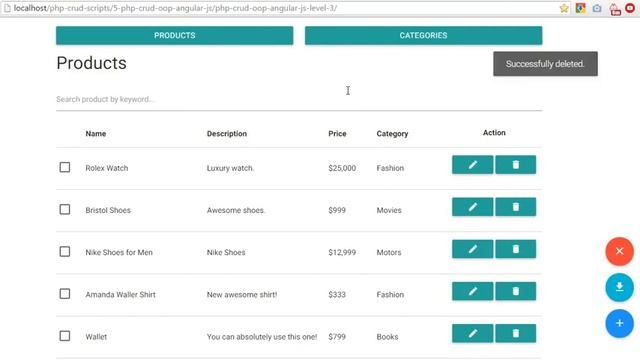Switch to the Categories tab

point(423,36)
